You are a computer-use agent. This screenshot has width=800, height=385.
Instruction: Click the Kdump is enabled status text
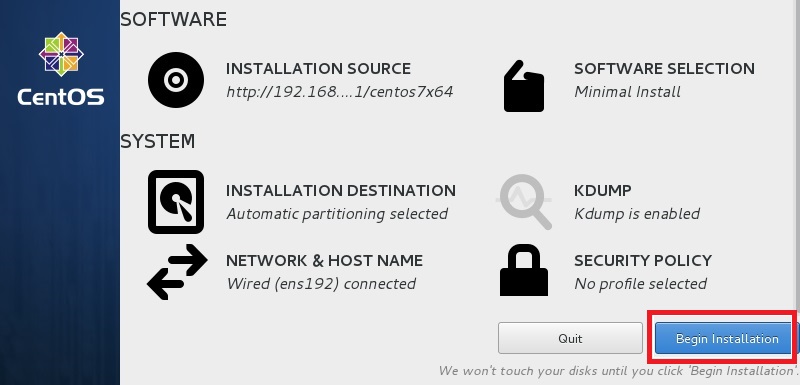pos(637,214)
